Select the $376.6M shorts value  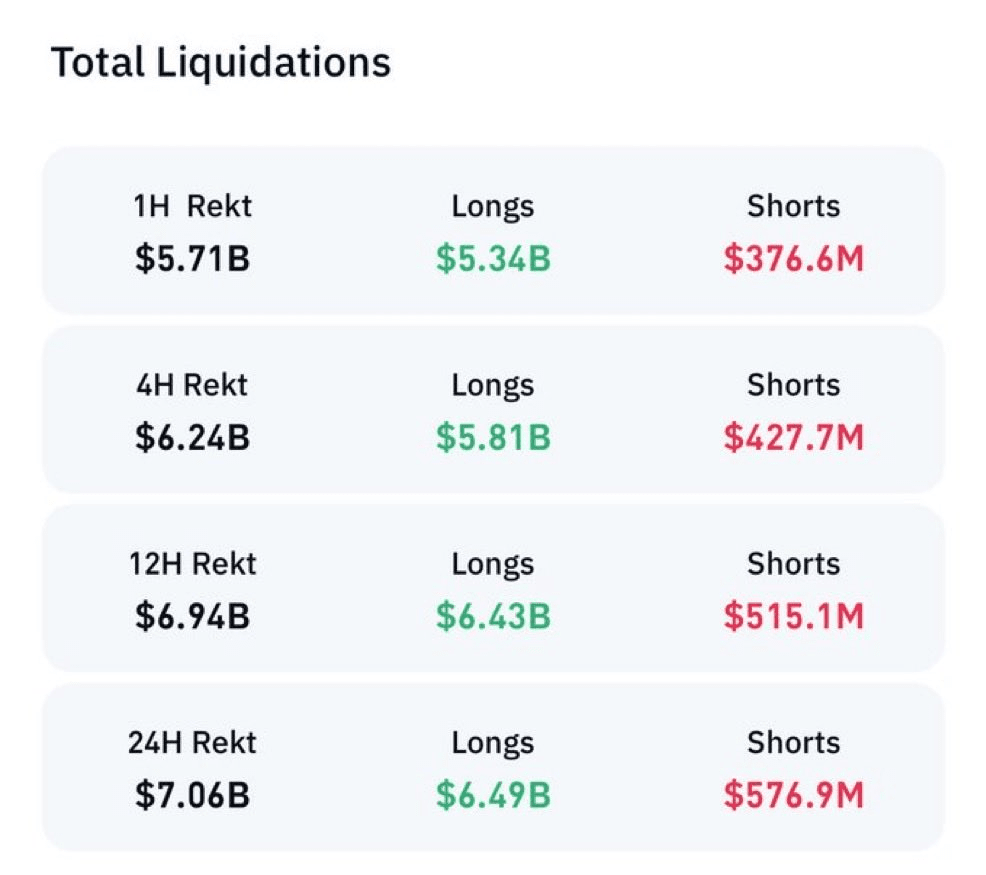pyautogui.click(x=793, y=259)
